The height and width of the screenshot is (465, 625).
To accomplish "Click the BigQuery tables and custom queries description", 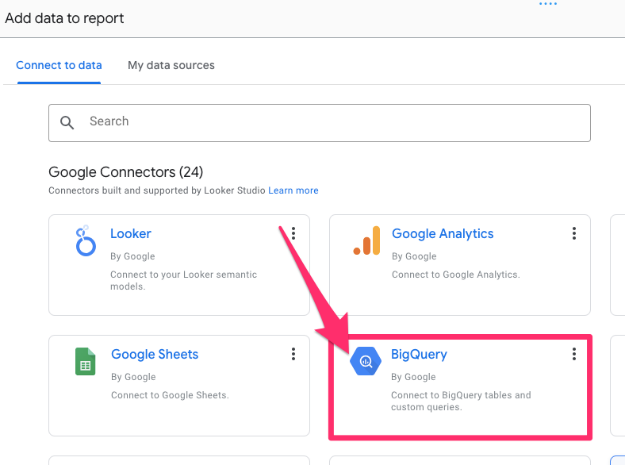I will coord(460,400).
